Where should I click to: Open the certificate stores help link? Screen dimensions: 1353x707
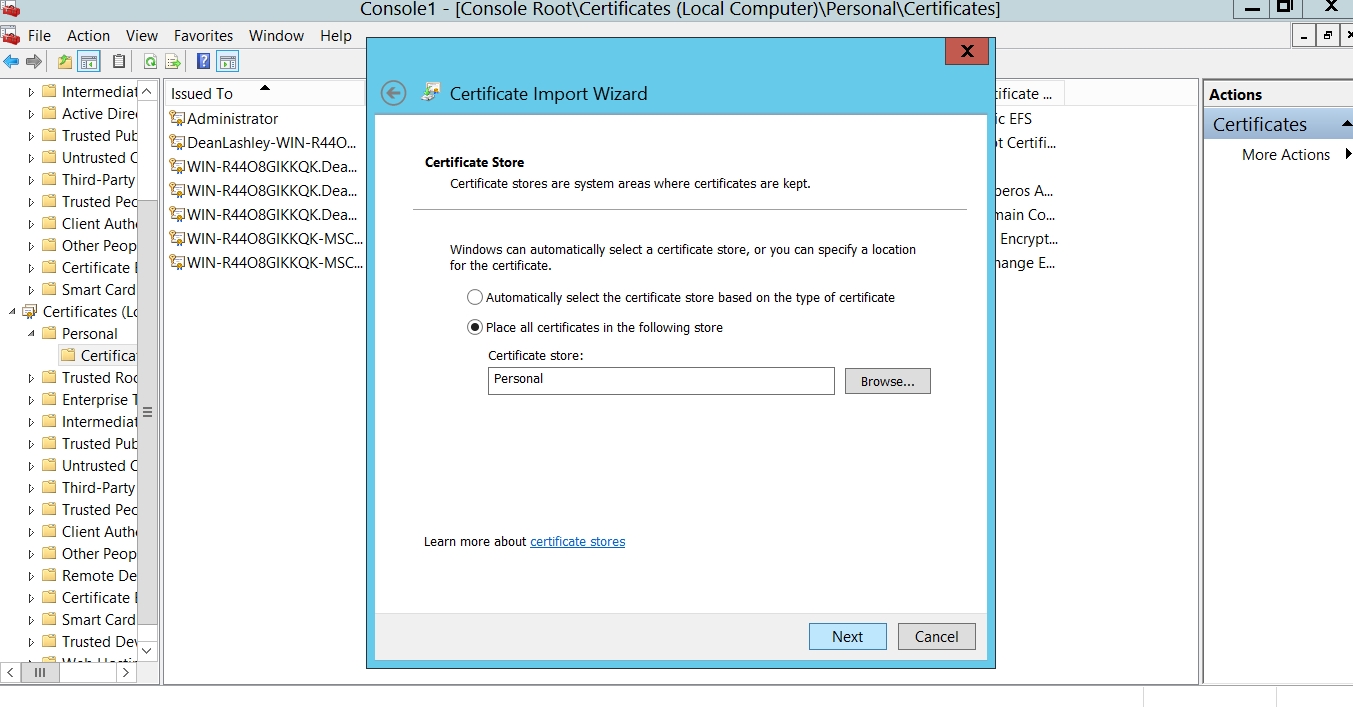pos(577,542)
